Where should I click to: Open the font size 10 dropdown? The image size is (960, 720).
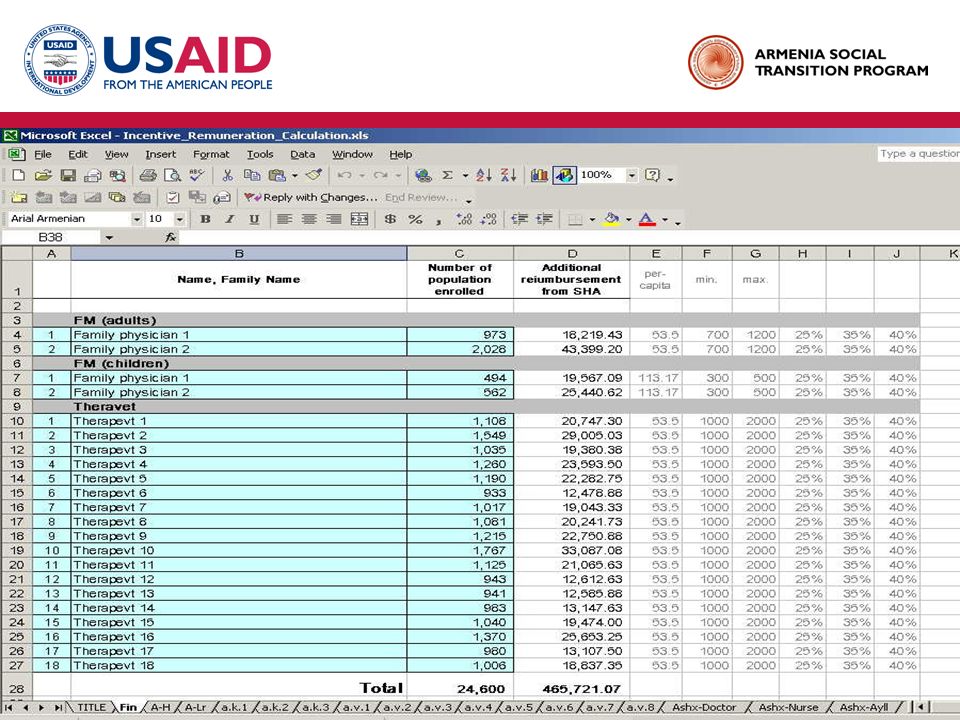pos(179,219)
